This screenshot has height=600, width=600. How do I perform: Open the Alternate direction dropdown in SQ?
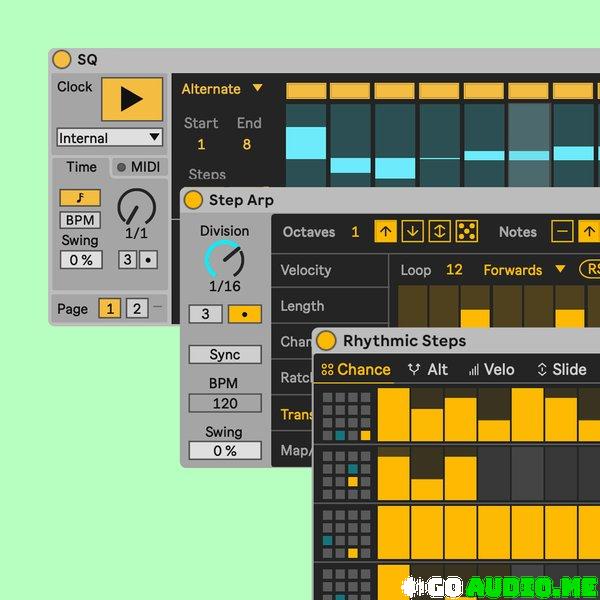pos(222,89)
